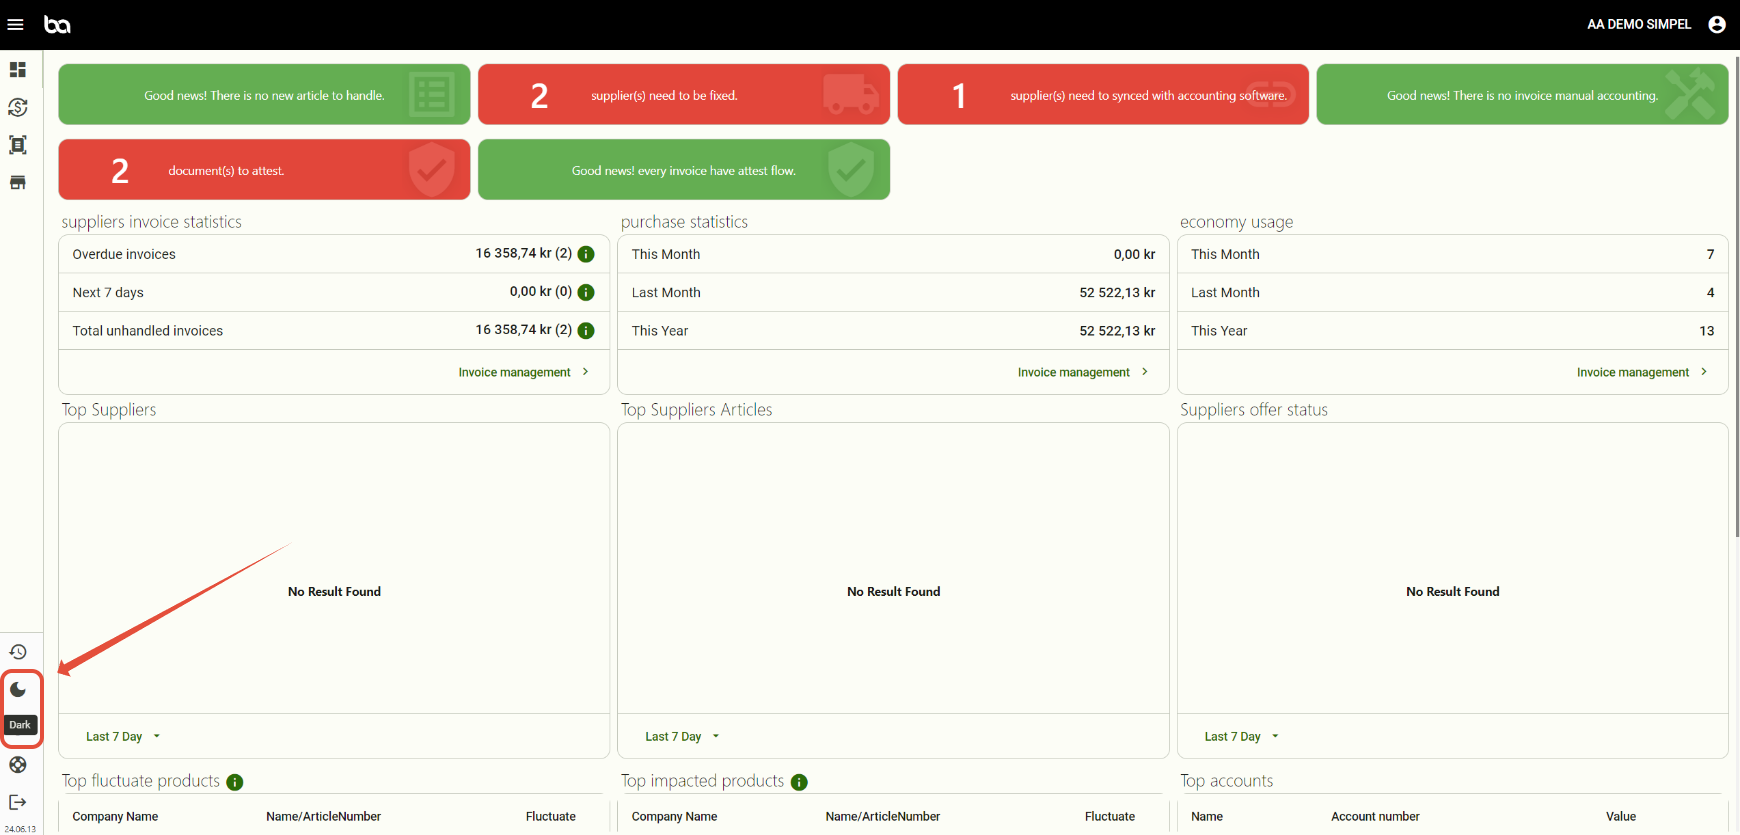Click the link icon on the accounting sync card
1740x835 pixels.
click(x=1271, y=94)
